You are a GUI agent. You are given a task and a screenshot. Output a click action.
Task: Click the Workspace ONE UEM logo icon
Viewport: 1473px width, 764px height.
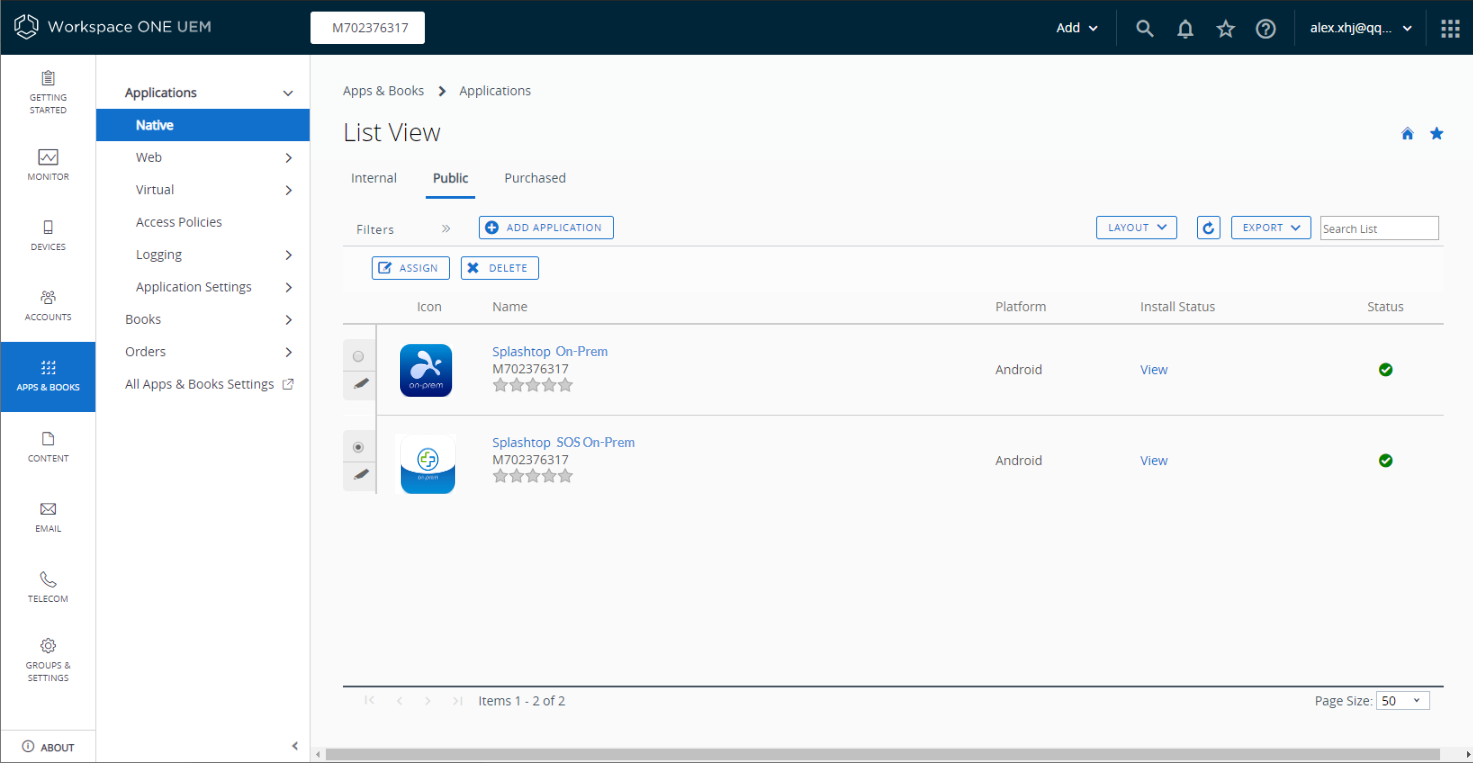(x=26, y=27)
